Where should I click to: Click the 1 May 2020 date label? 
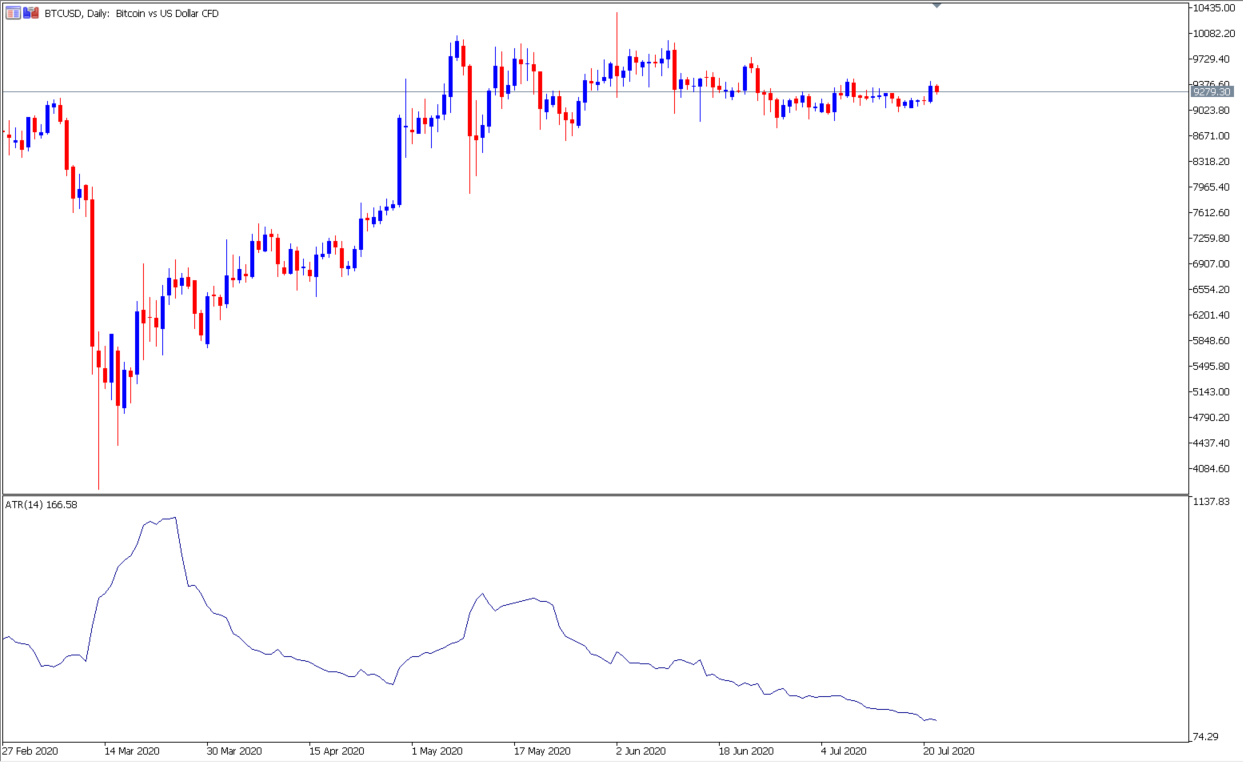437,750
